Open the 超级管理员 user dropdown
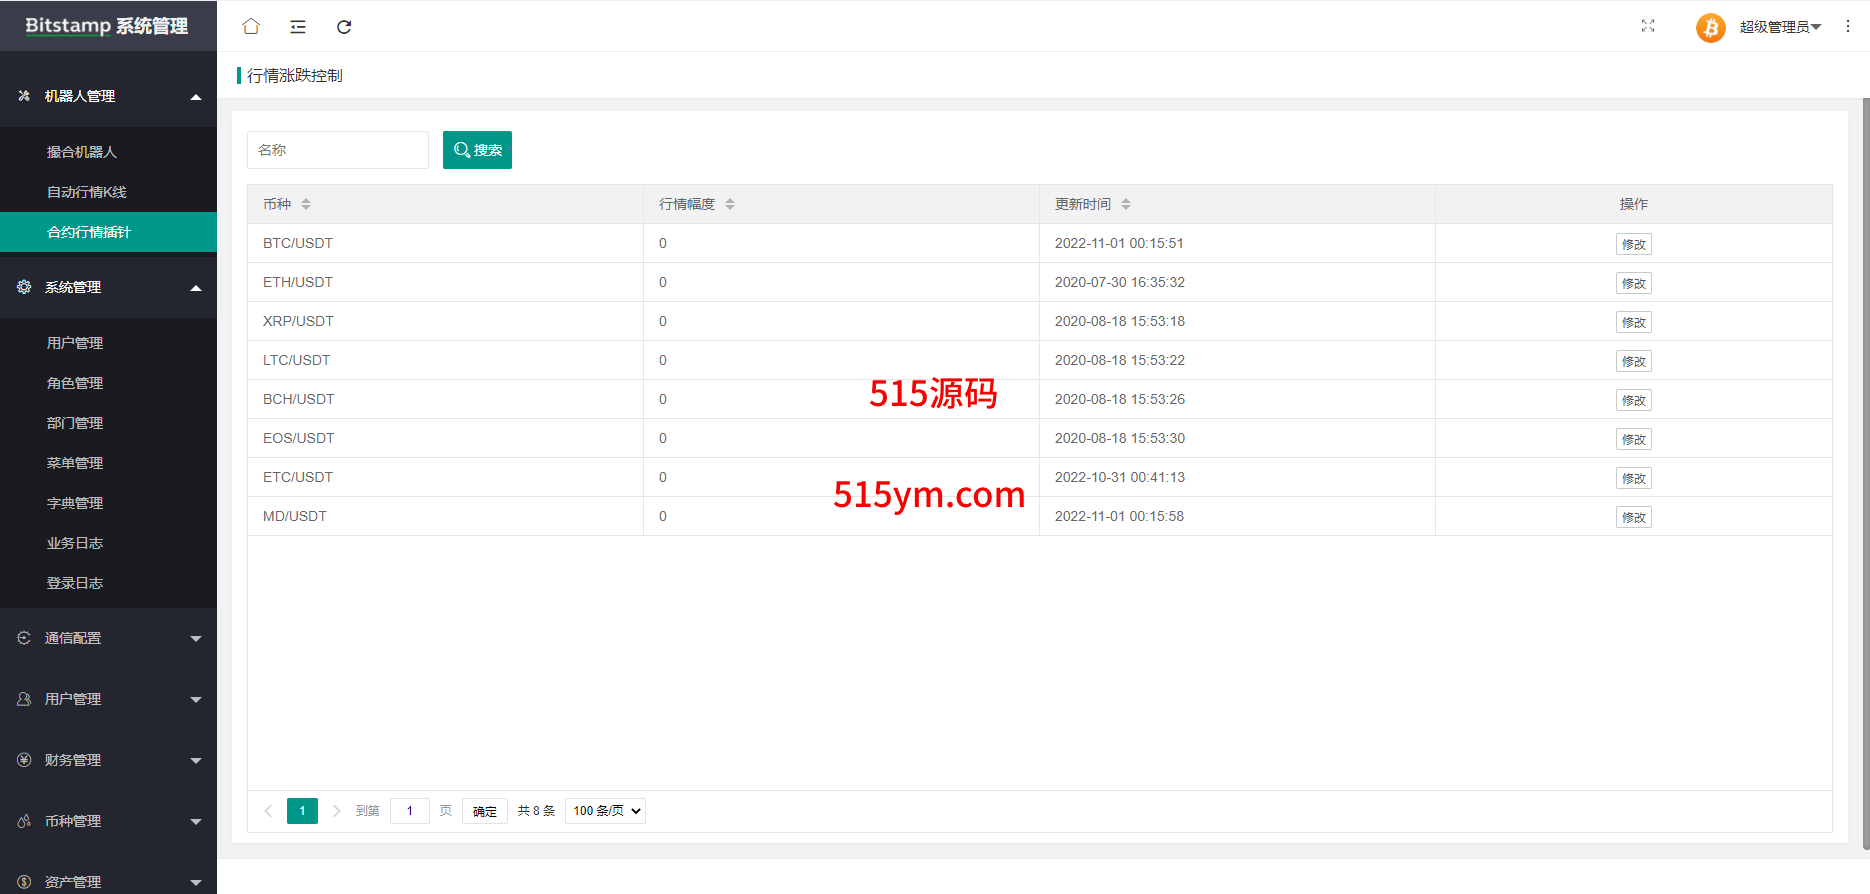 pyautogui.click(x=1780, y=27)
